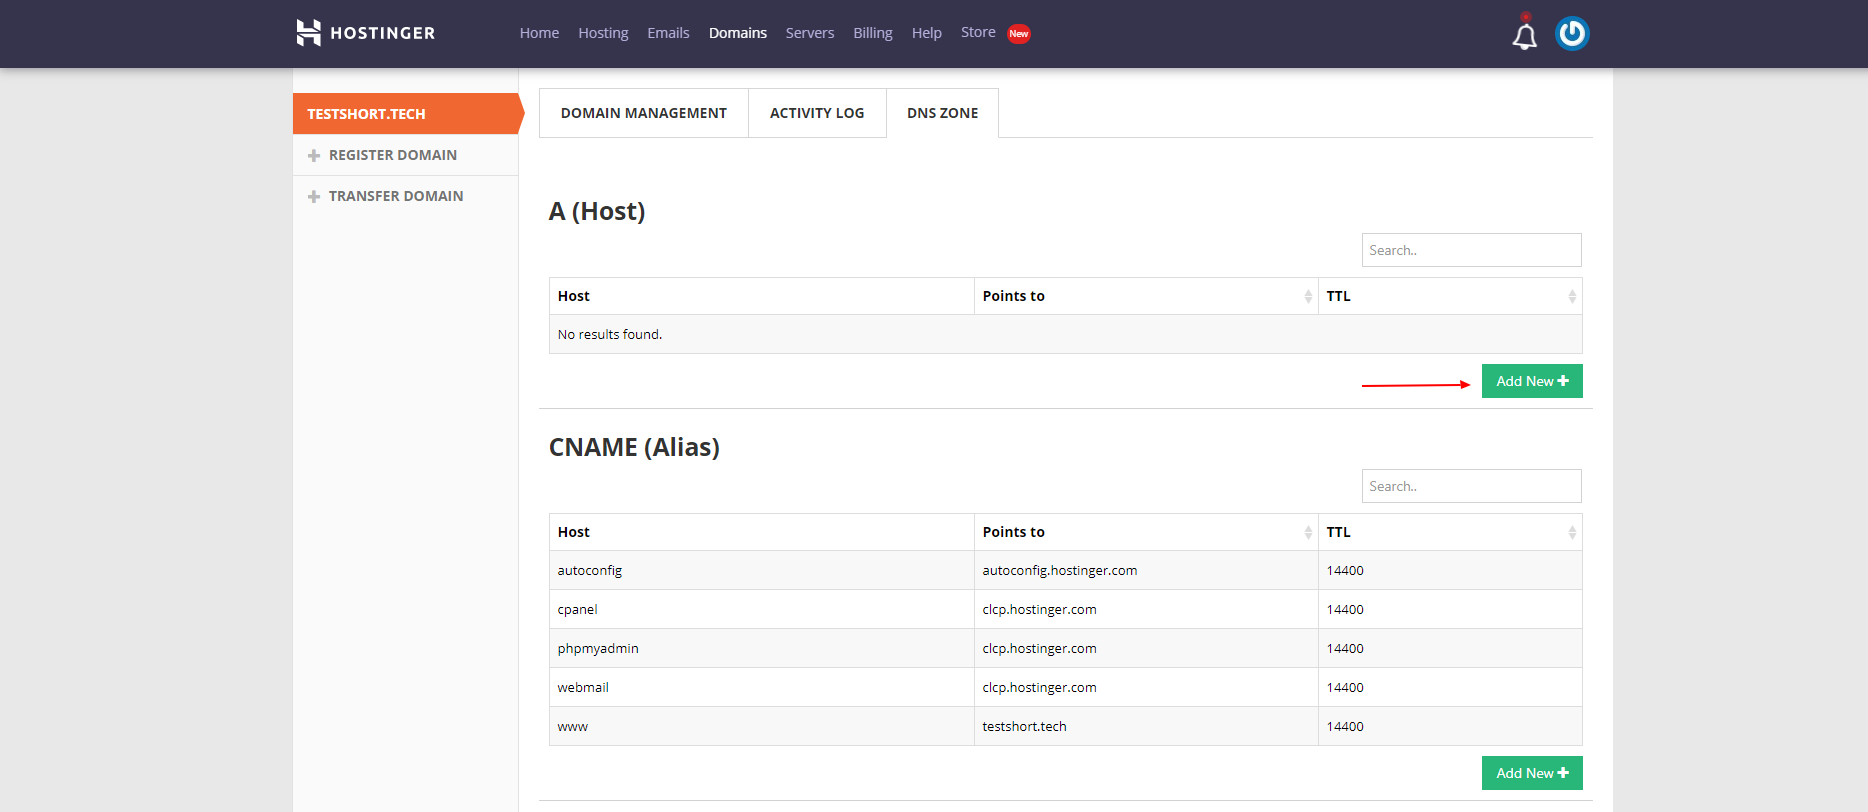Add new CNAME (Alias) record
This screenshot has width=1868, height=812.
pyautogui.click(x=1532, y=773)
